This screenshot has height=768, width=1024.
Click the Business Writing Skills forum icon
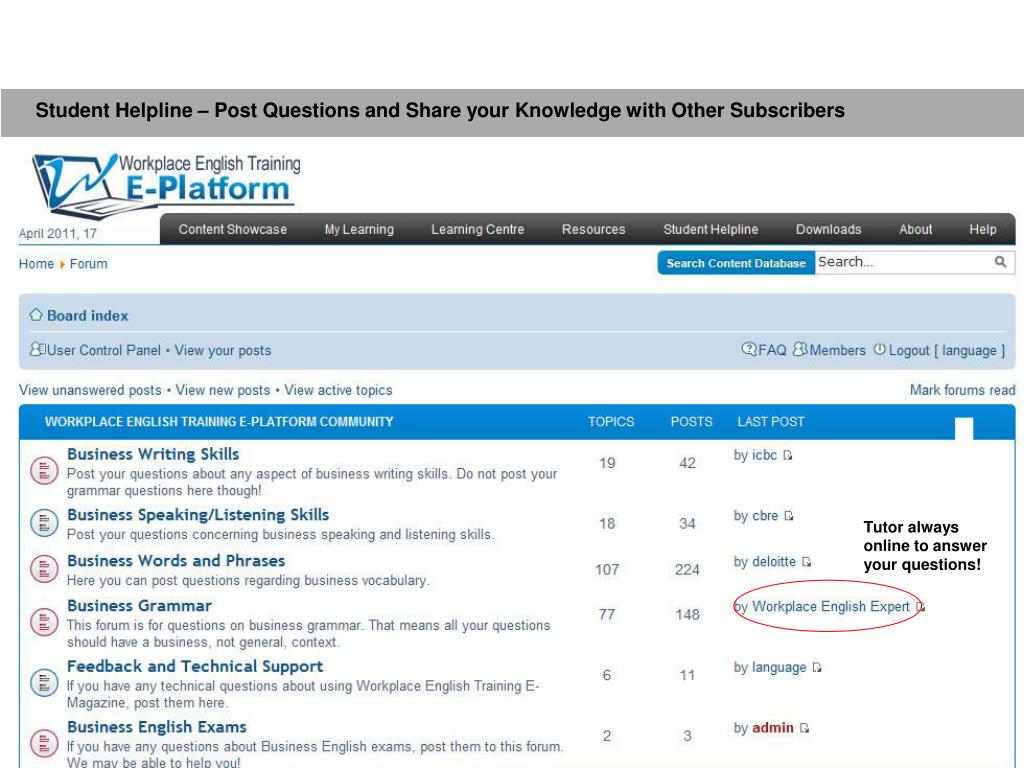coord(43,470)
